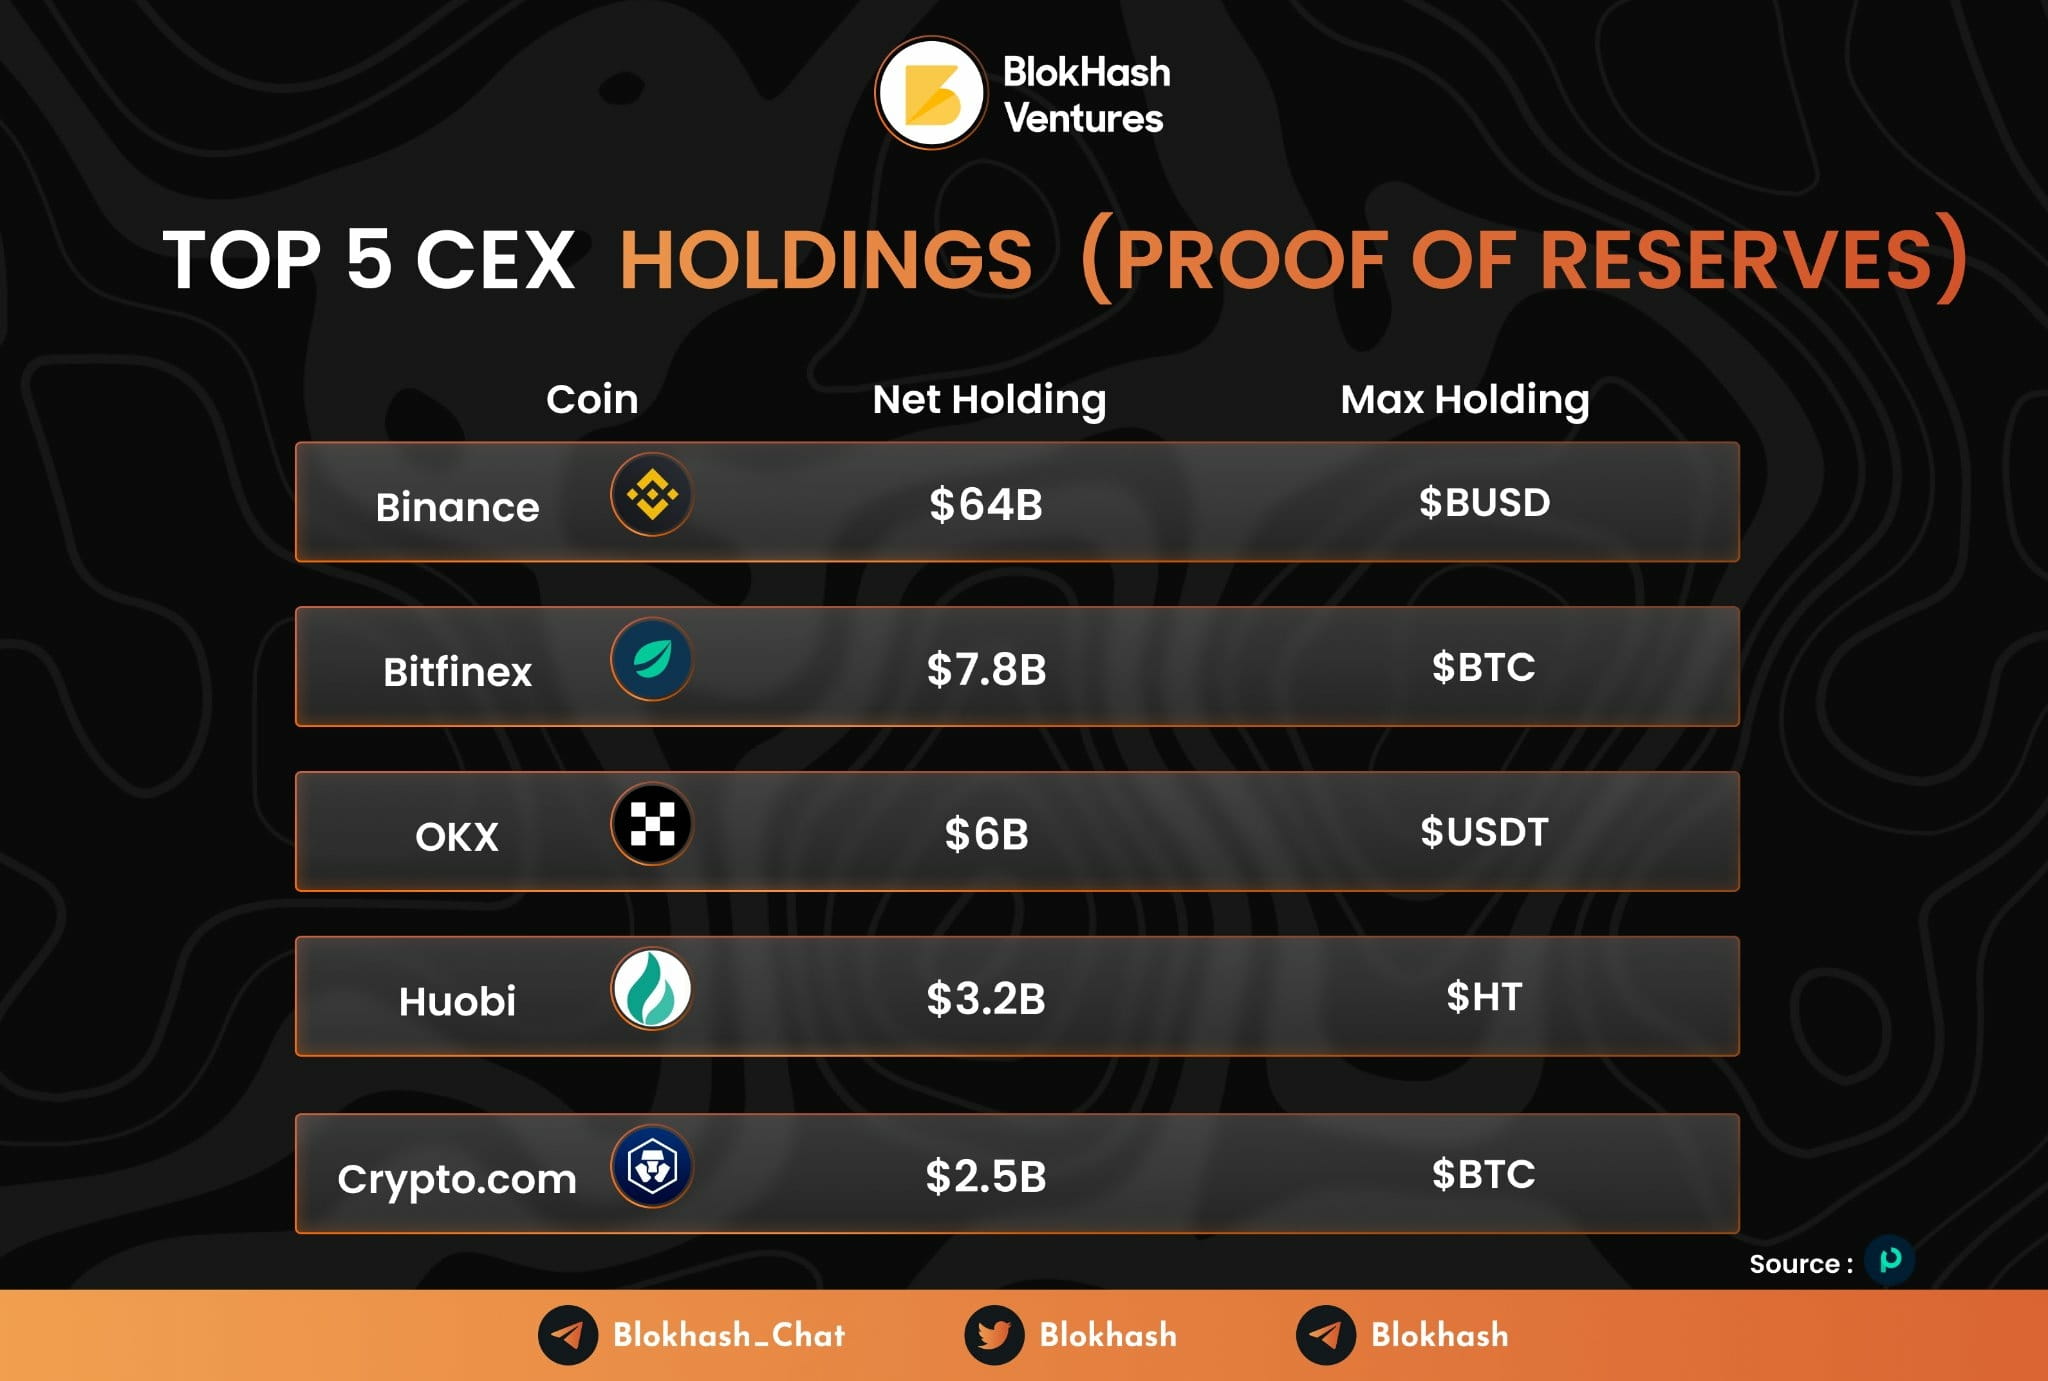This screenshot has width=2048, height=1381.
Task: Click the BlokHash Ventures logo icon
Action: [x=931, y=93]
